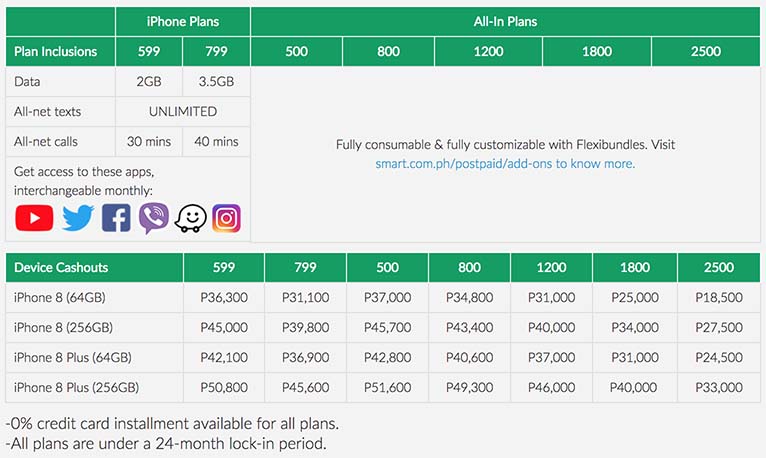Viewport: 766px width, 458px height.
Task: Click the YouTube app icon
Action: (34, 218)
